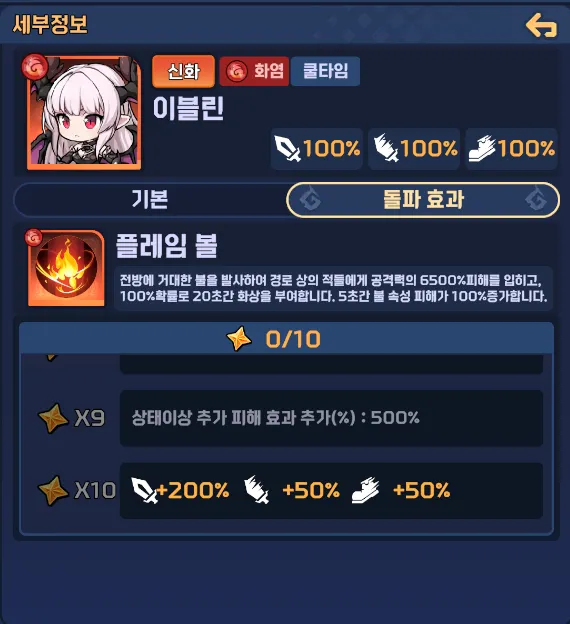The height and width of the screenshot is (624, 570).
Task: Switch to the 기본 tab
Action: coord(150,199)
